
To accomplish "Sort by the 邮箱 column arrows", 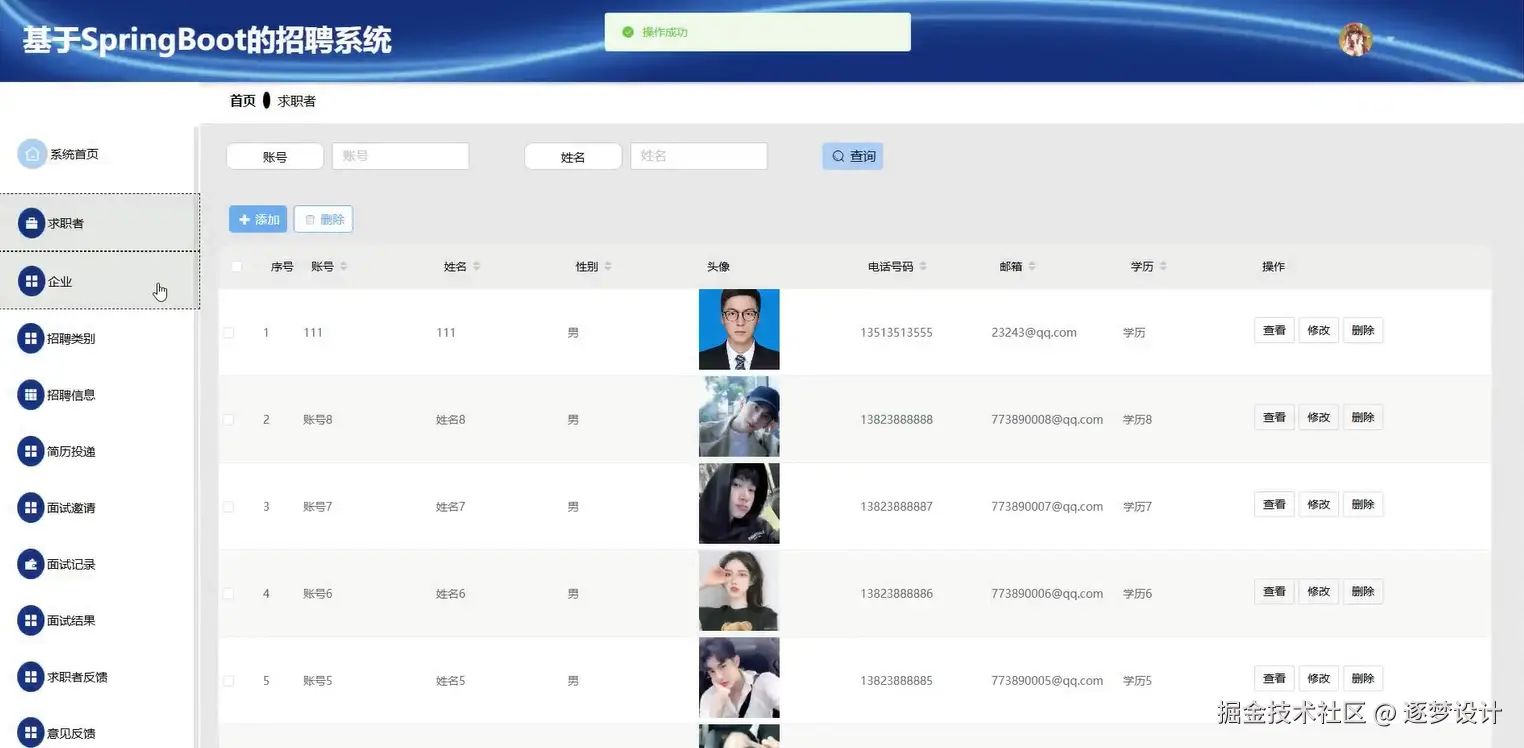I will tap(1032, 266).
